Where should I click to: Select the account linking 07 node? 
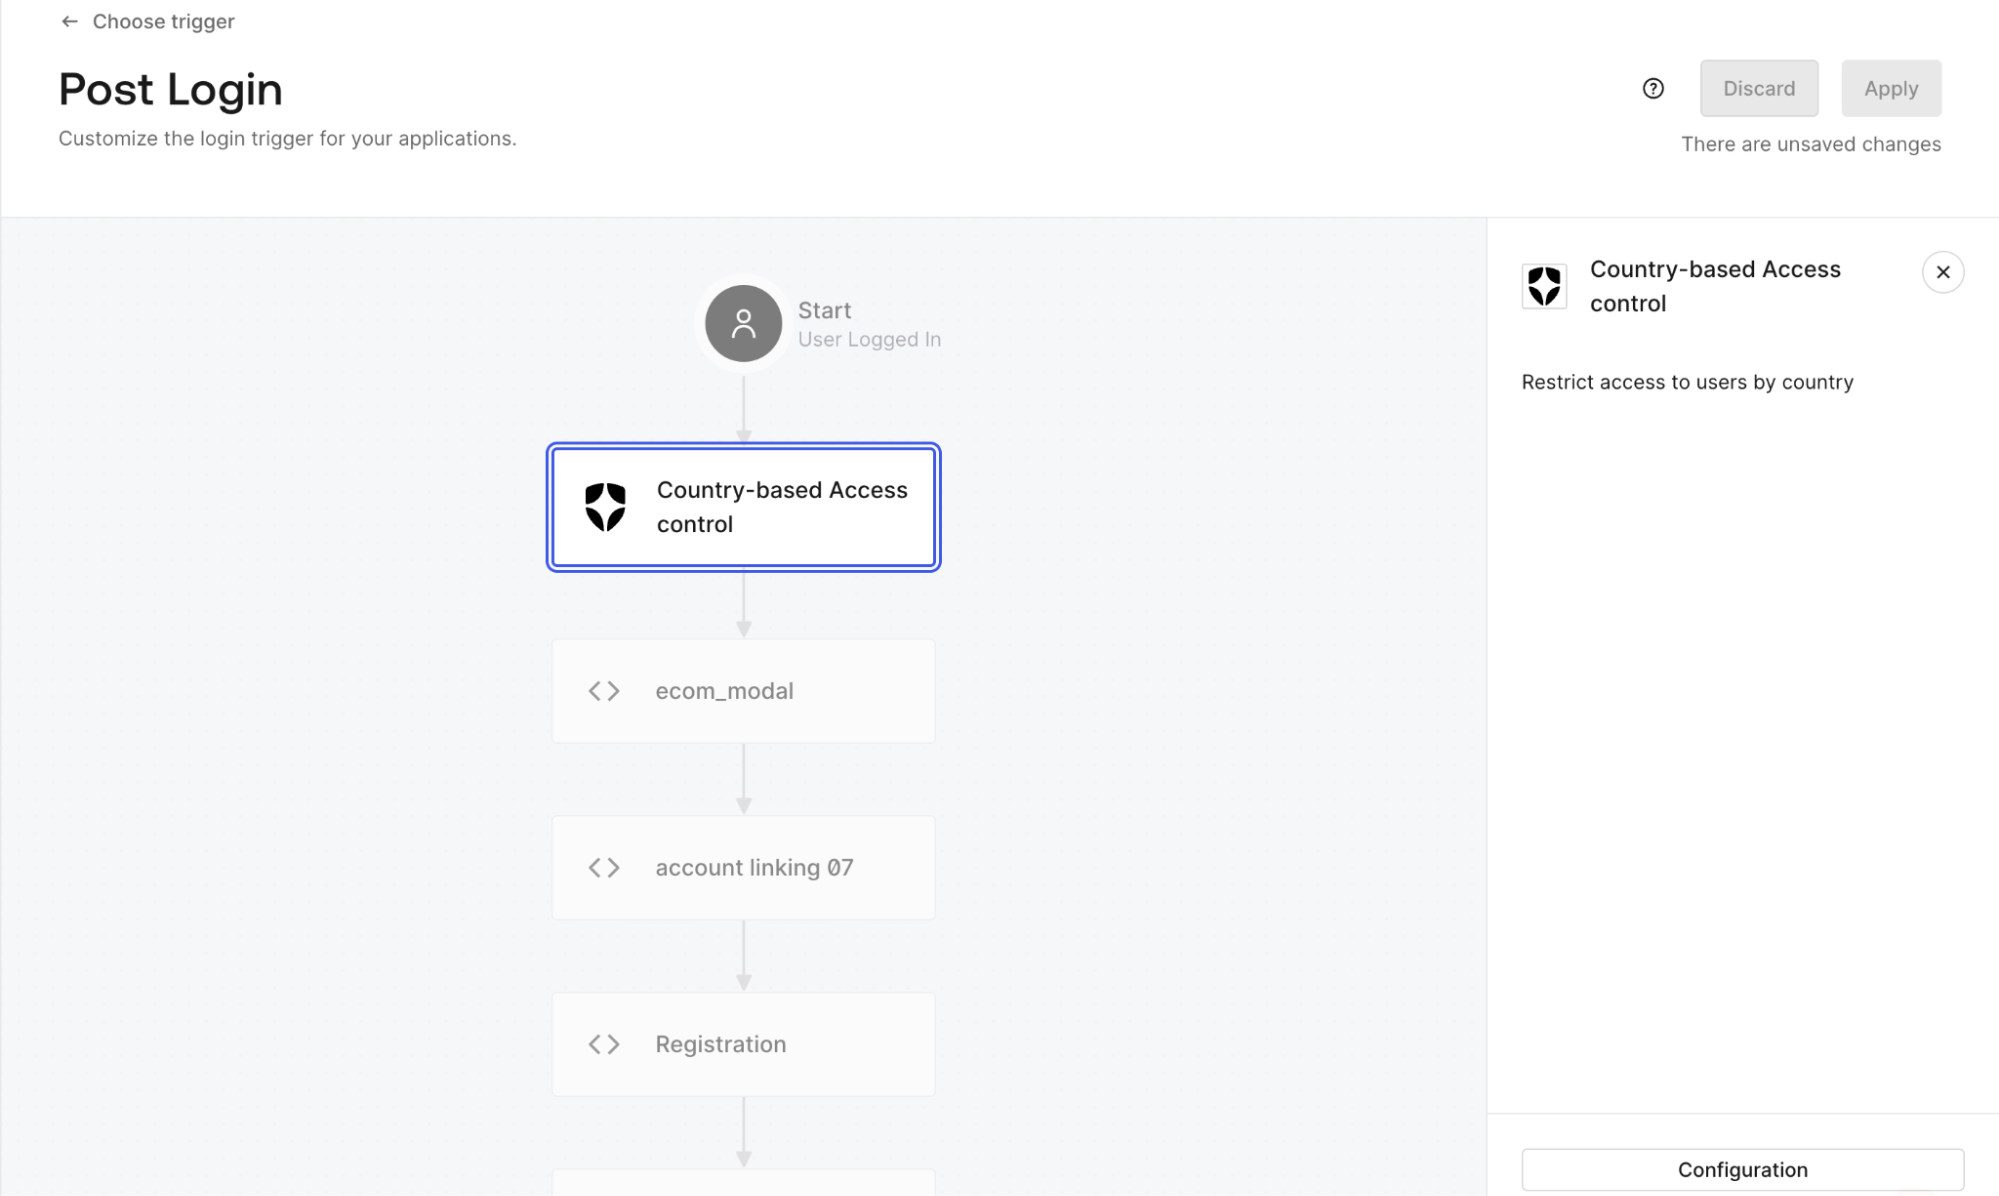tap(743, 867)
